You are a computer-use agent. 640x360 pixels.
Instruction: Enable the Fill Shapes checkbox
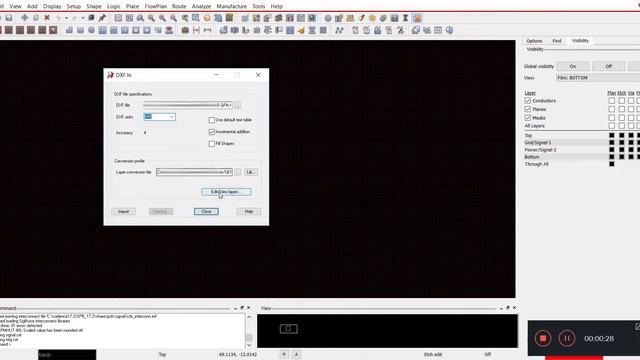(211, 144)
